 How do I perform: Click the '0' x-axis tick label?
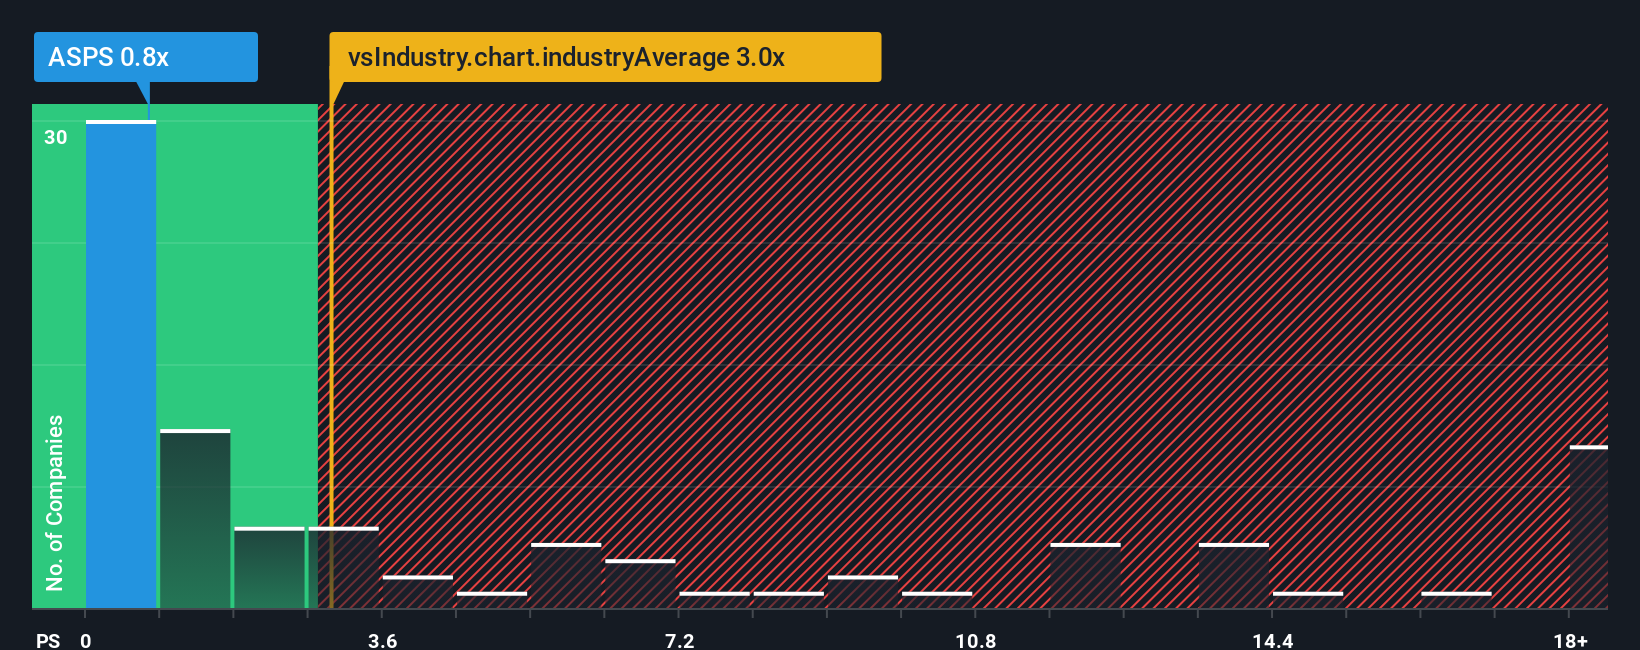(x=86, y=641)
